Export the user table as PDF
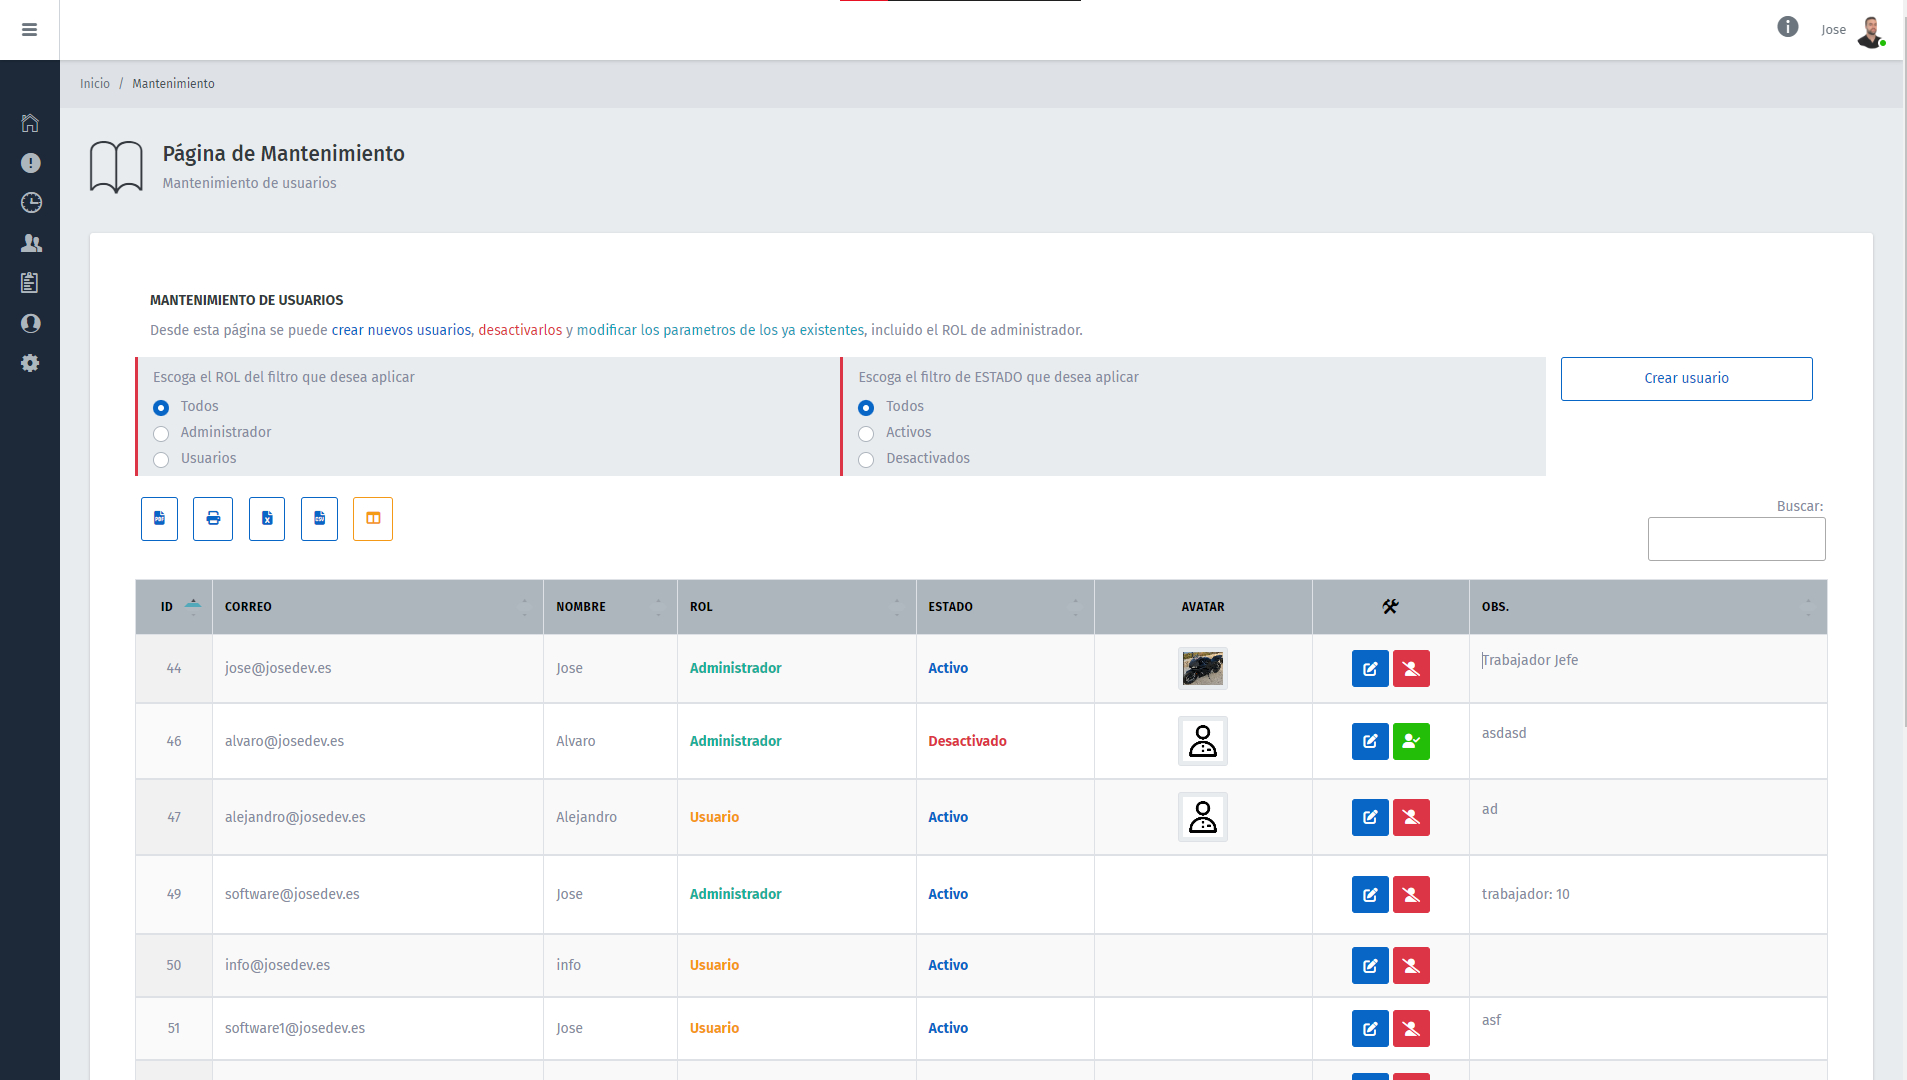Screen dimensions: 1907x1080 (x=159, y=519)
